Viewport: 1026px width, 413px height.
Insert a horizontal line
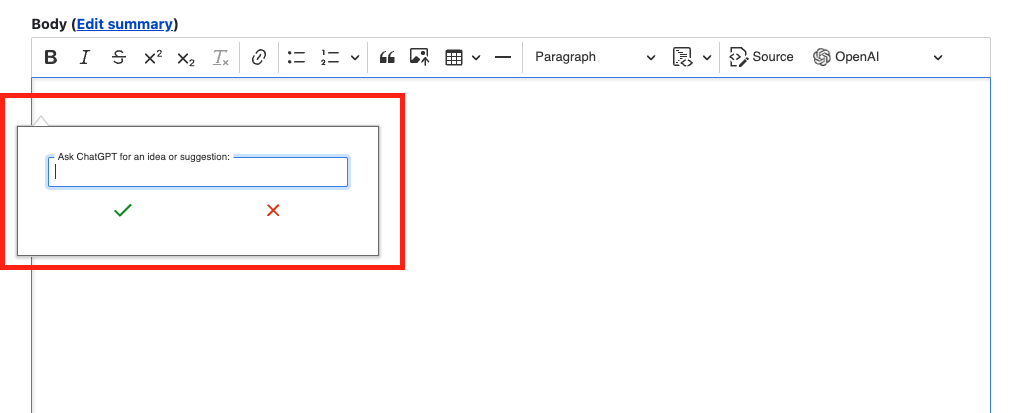click(x=503, y=57)
